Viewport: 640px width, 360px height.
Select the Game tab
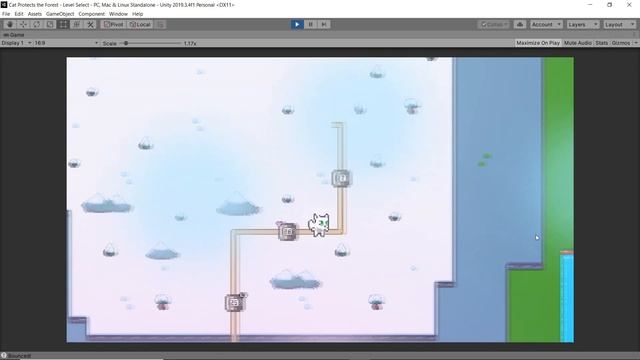14,35
